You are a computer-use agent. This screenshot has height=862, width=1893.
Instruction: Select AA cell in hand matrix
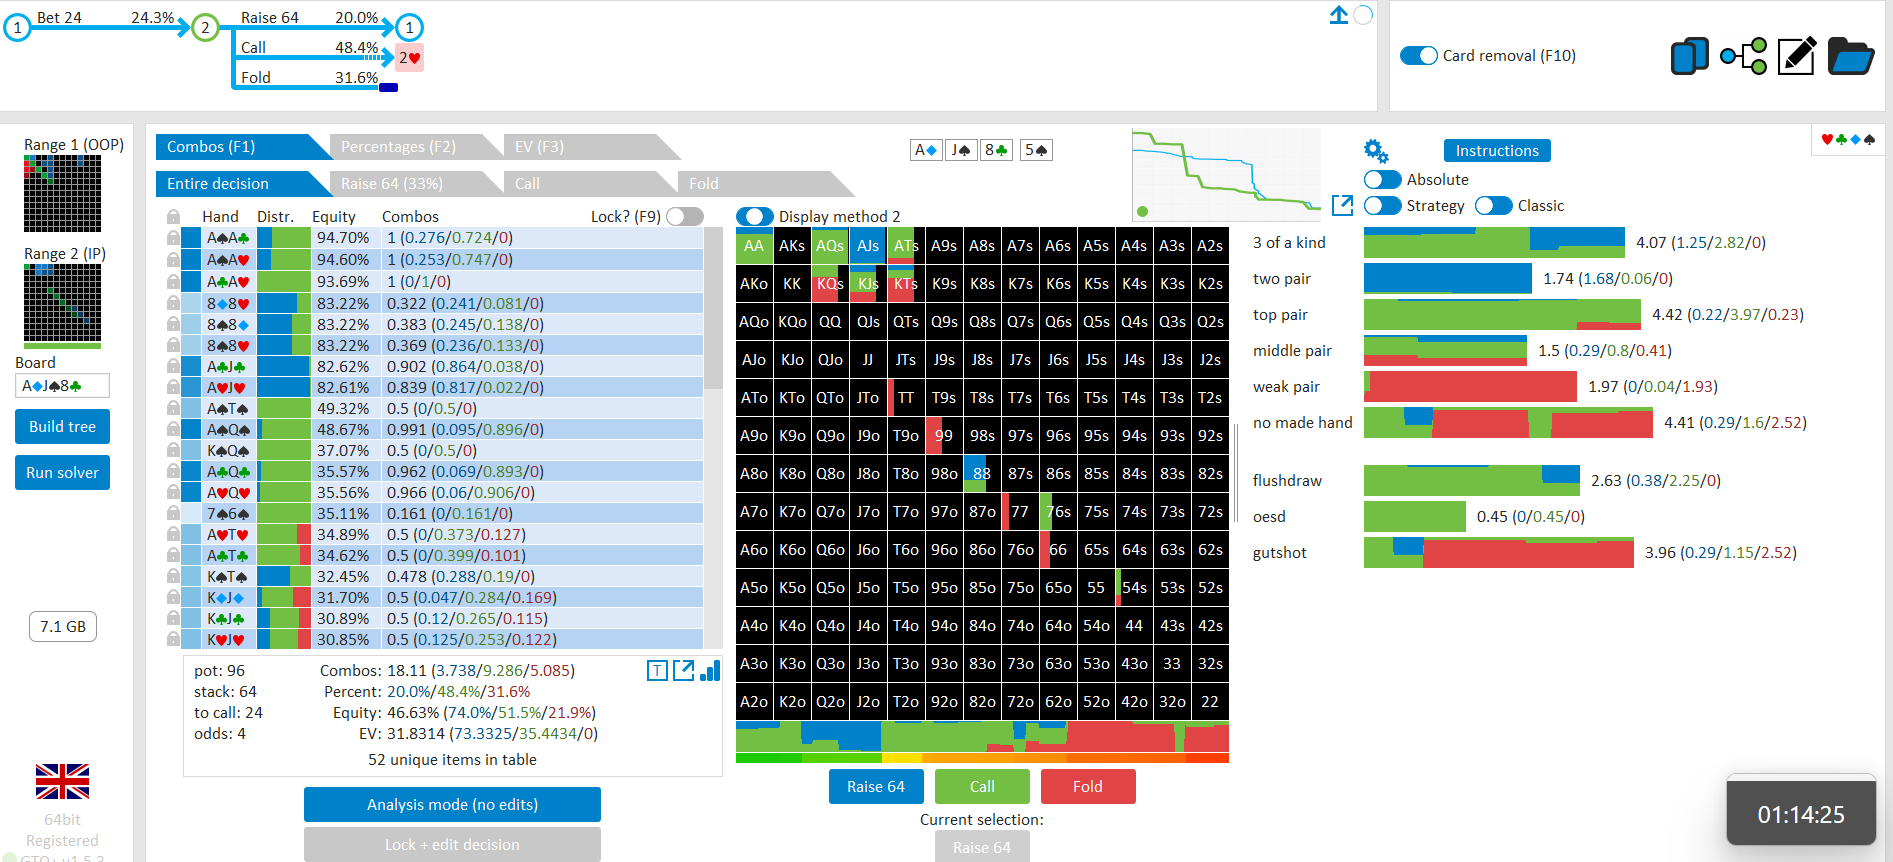[754, 246]
